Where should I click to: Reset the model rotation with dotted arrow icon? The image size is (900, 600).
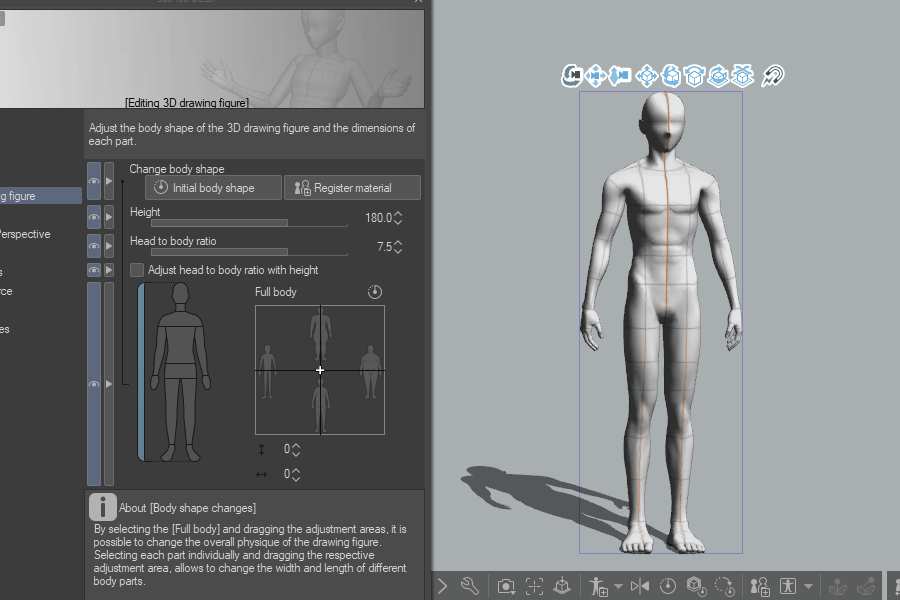[x=724, y=586]
